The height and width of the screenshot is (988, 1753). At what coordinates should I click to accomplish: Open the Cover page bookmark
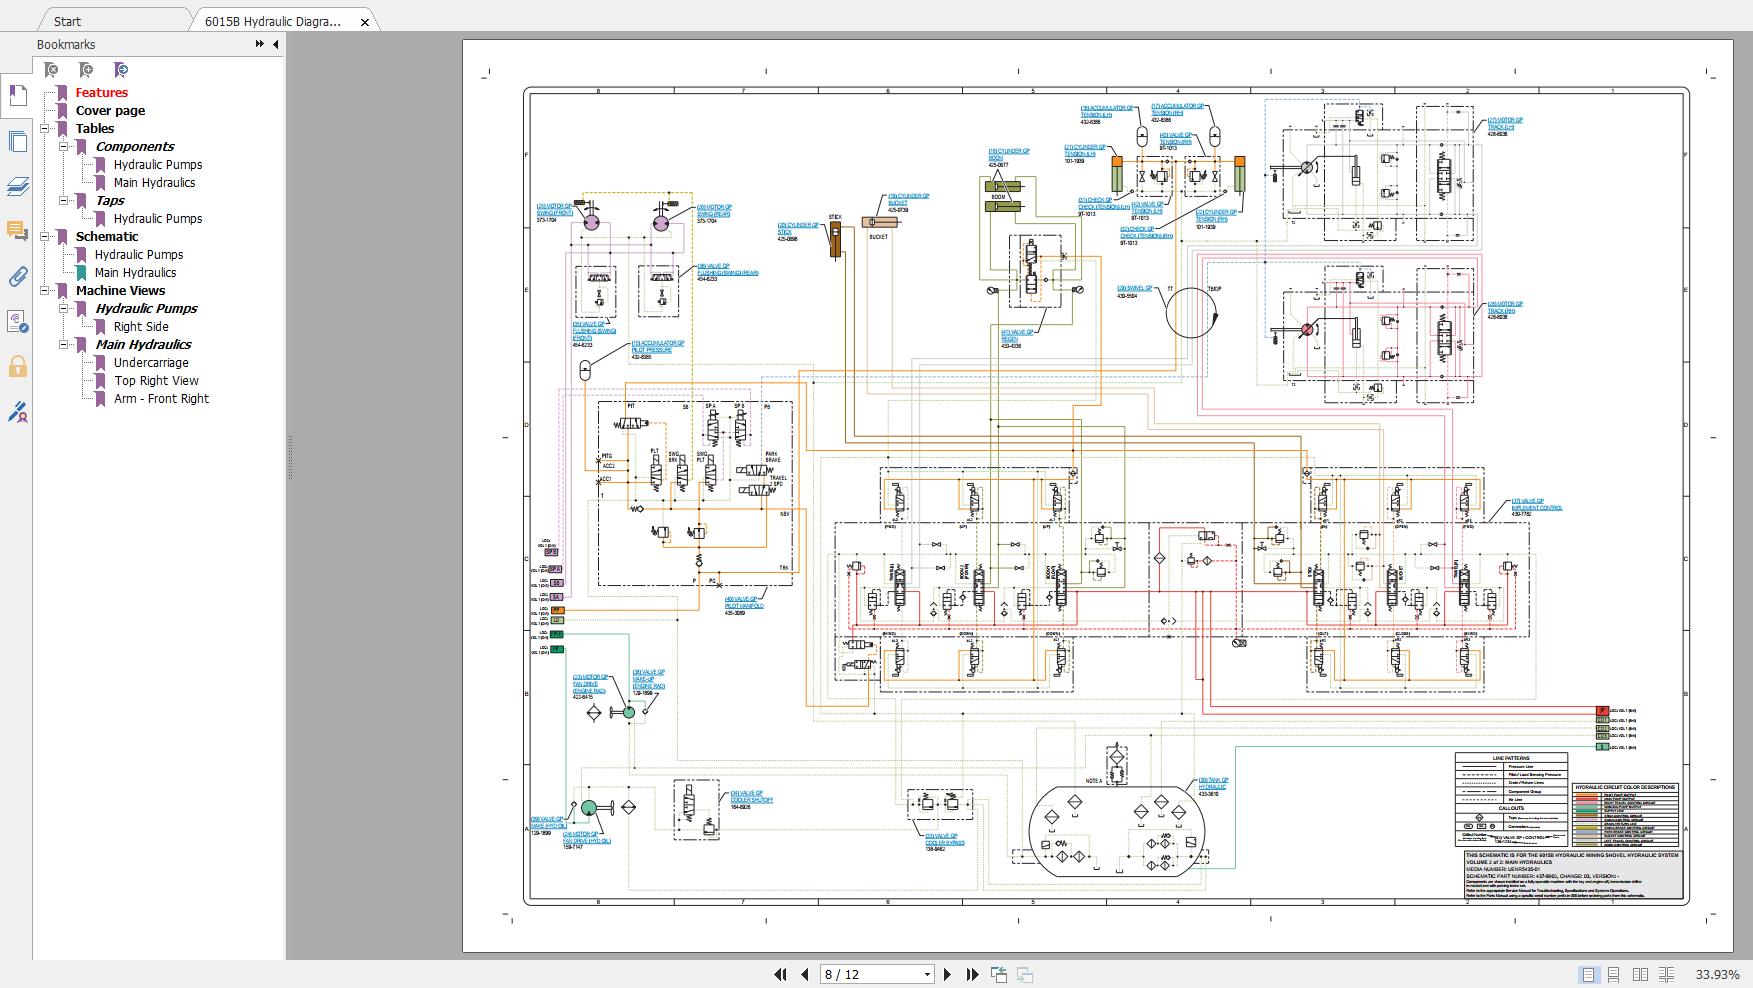110,111
